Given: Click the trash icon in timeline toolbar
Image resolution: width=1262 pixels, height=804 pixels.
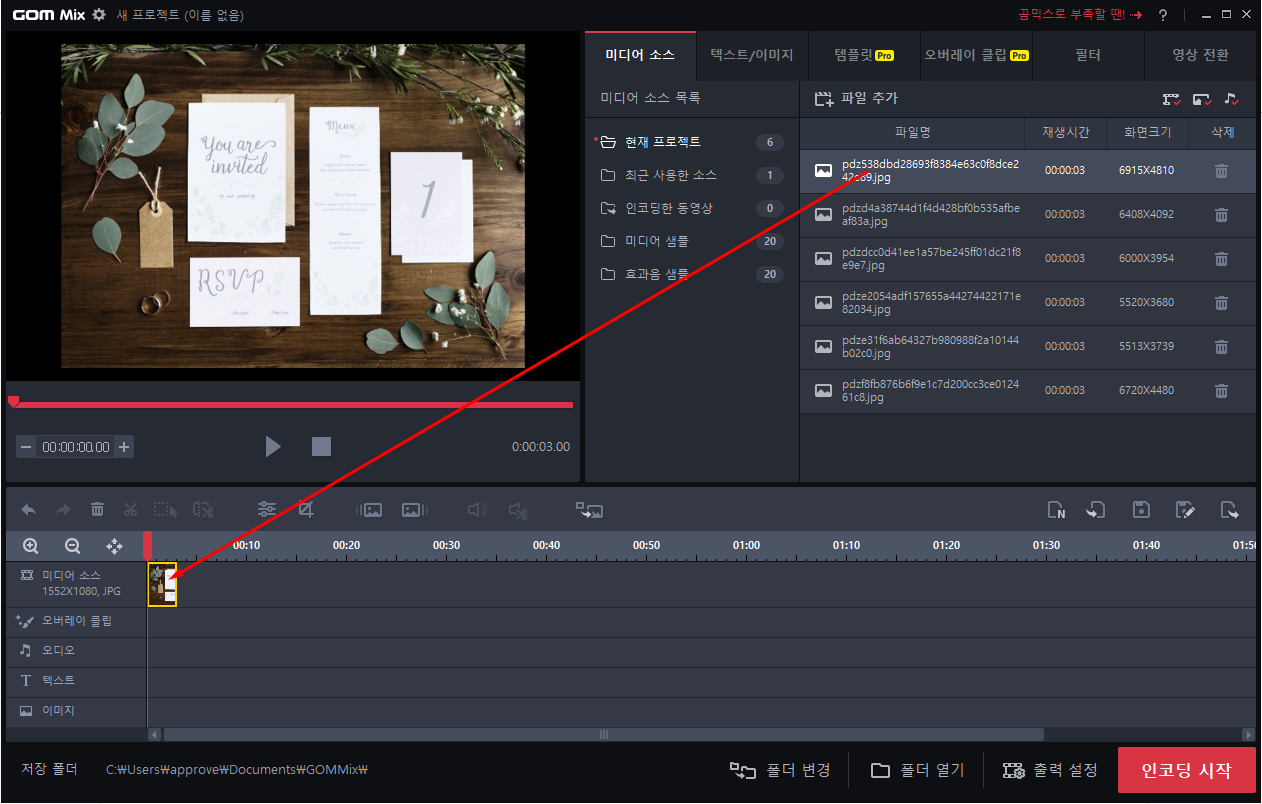Looking at the screenshot, I should coord(97,510).
